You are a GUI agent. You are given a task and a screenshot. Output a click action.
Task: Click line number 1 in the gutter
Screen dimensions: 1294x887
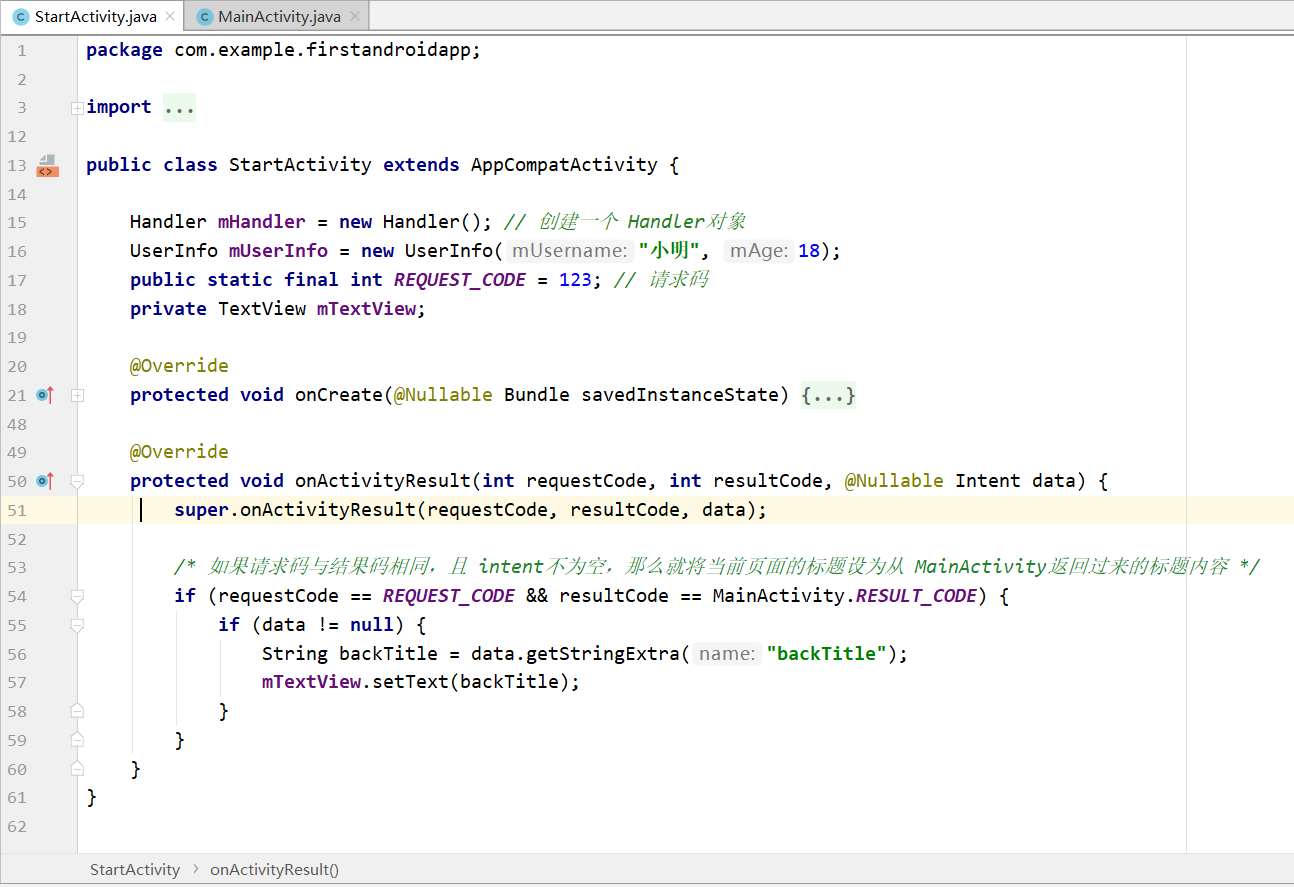coord(22,50)
